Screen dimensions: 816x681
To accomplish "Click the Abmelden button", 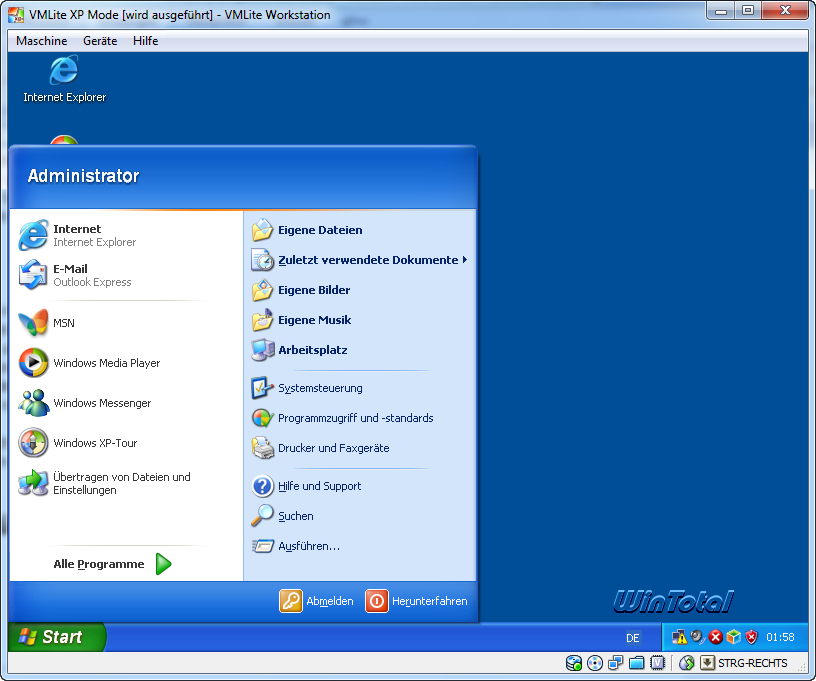I will pos(316,601).
